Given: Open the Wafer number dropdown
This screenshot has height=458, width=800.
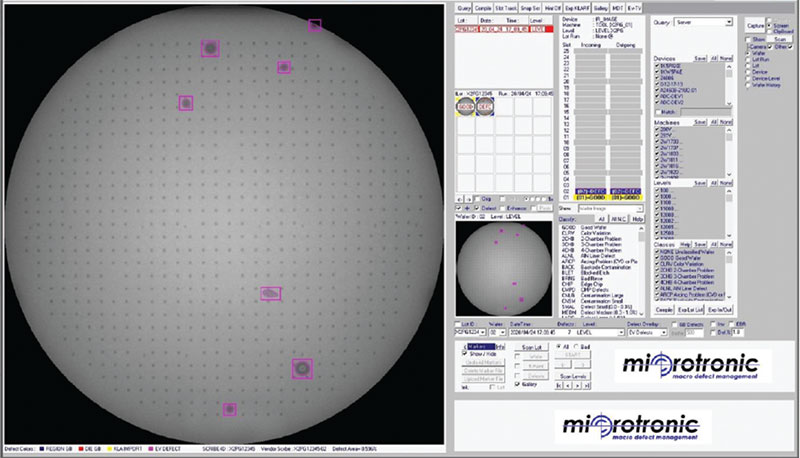Looking at the screenshot, I should coord(497,333).
